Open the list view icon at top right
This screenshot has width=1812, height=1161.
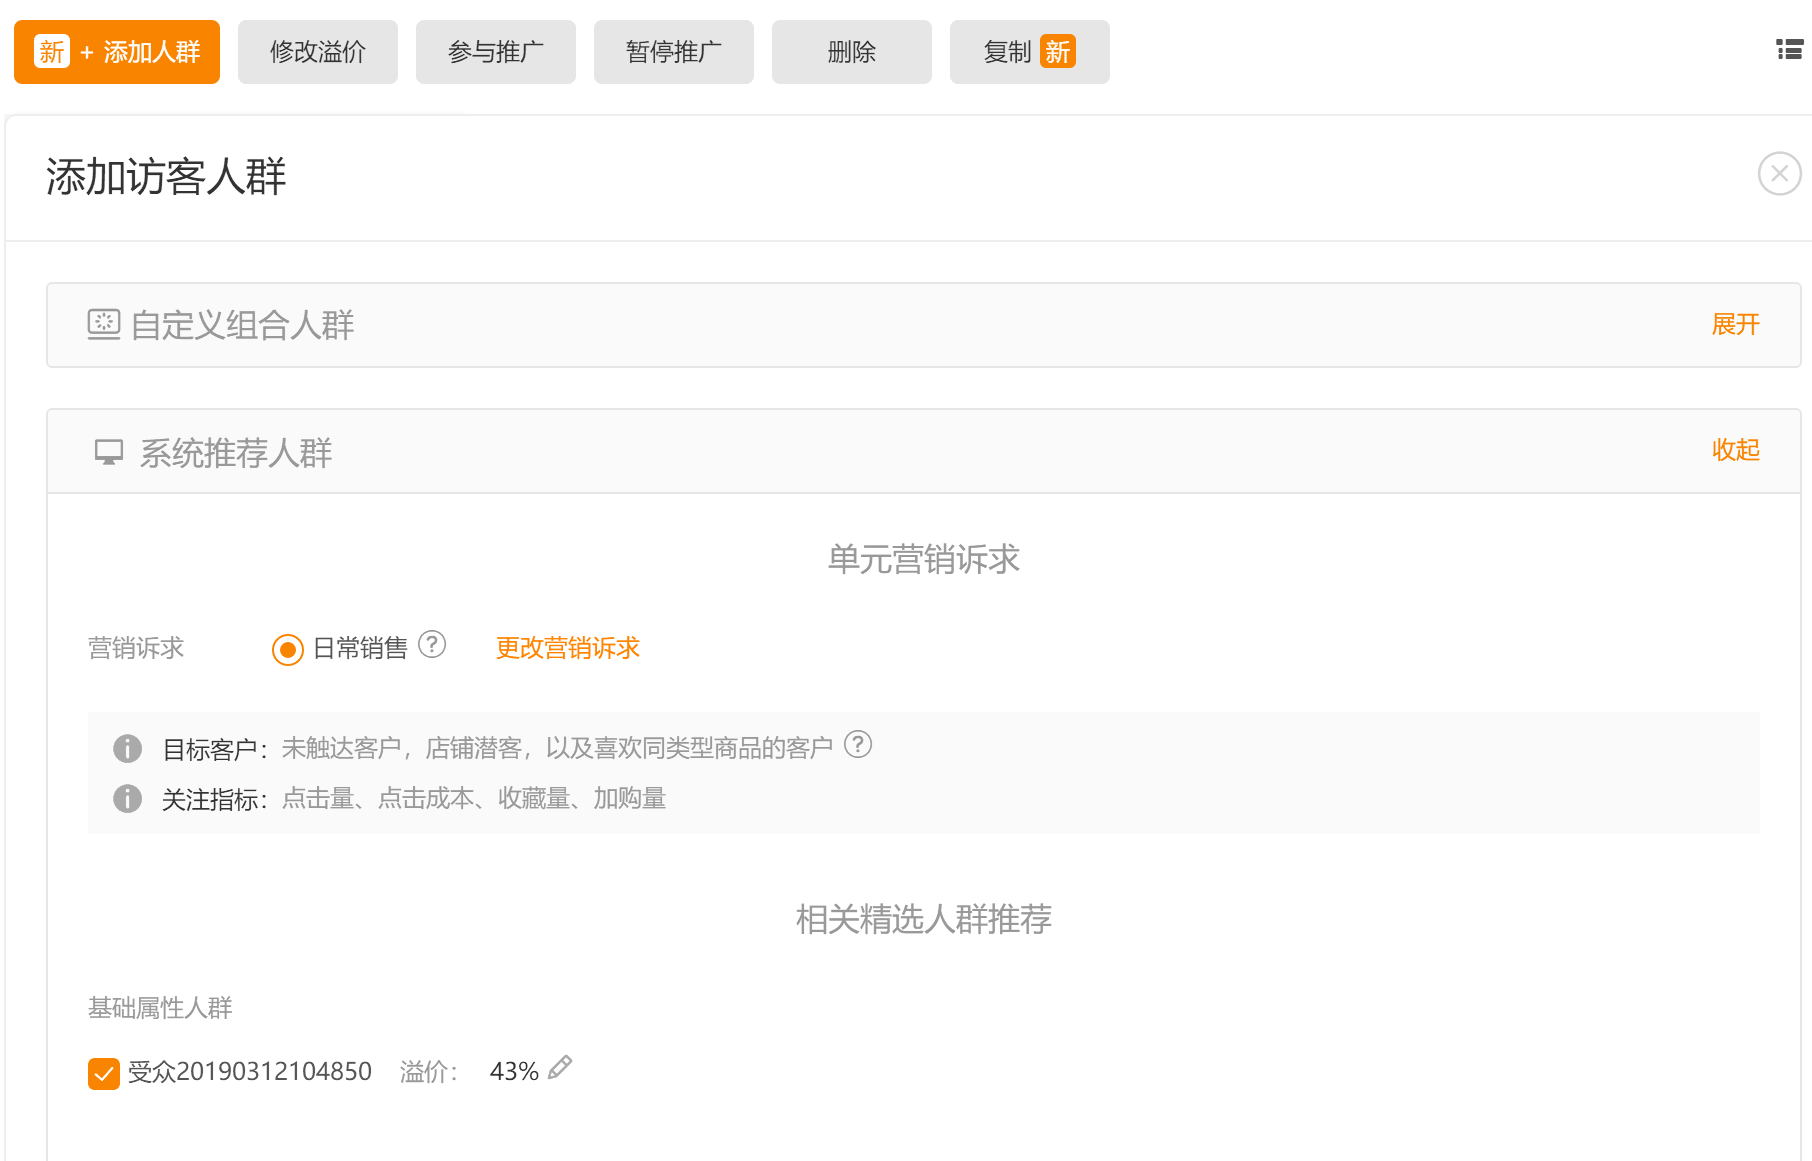pos(1789,49)
